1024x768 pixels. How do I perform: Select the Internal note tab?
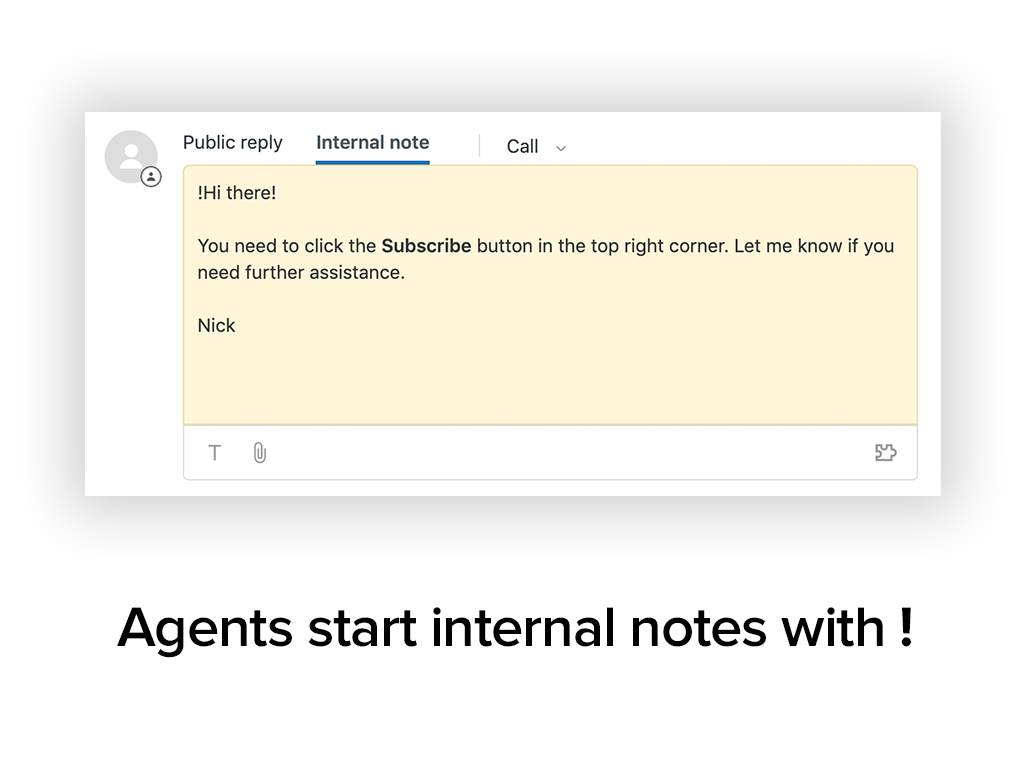(x=372, y=143)
